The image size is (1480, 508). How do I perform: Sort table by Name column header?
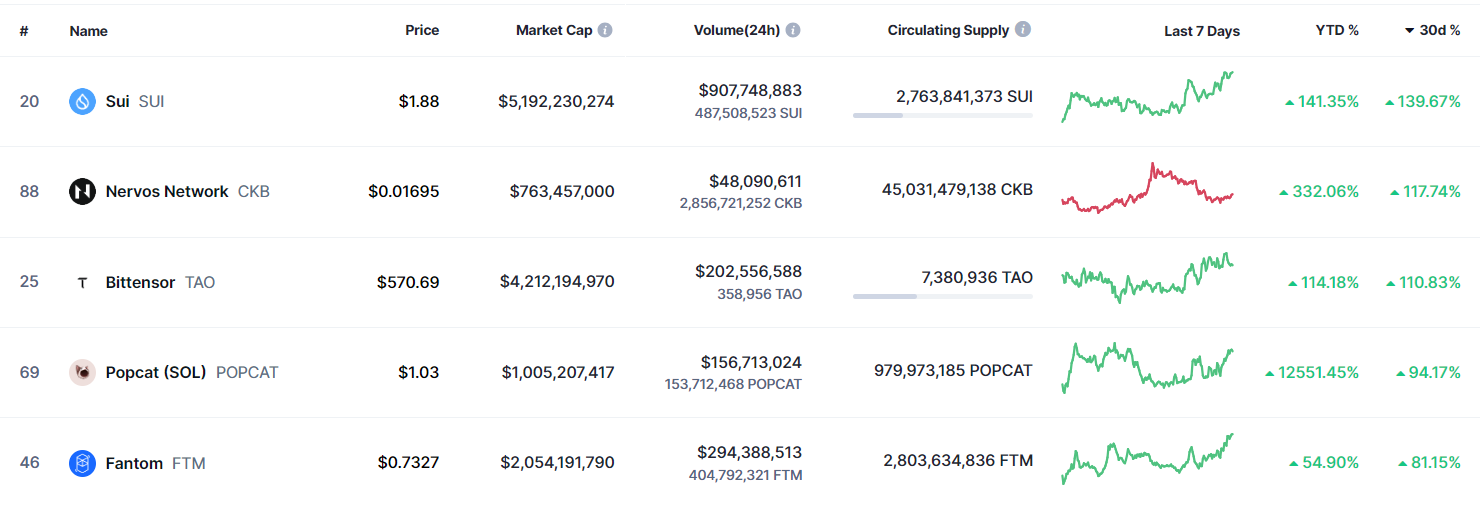point(89,31)
